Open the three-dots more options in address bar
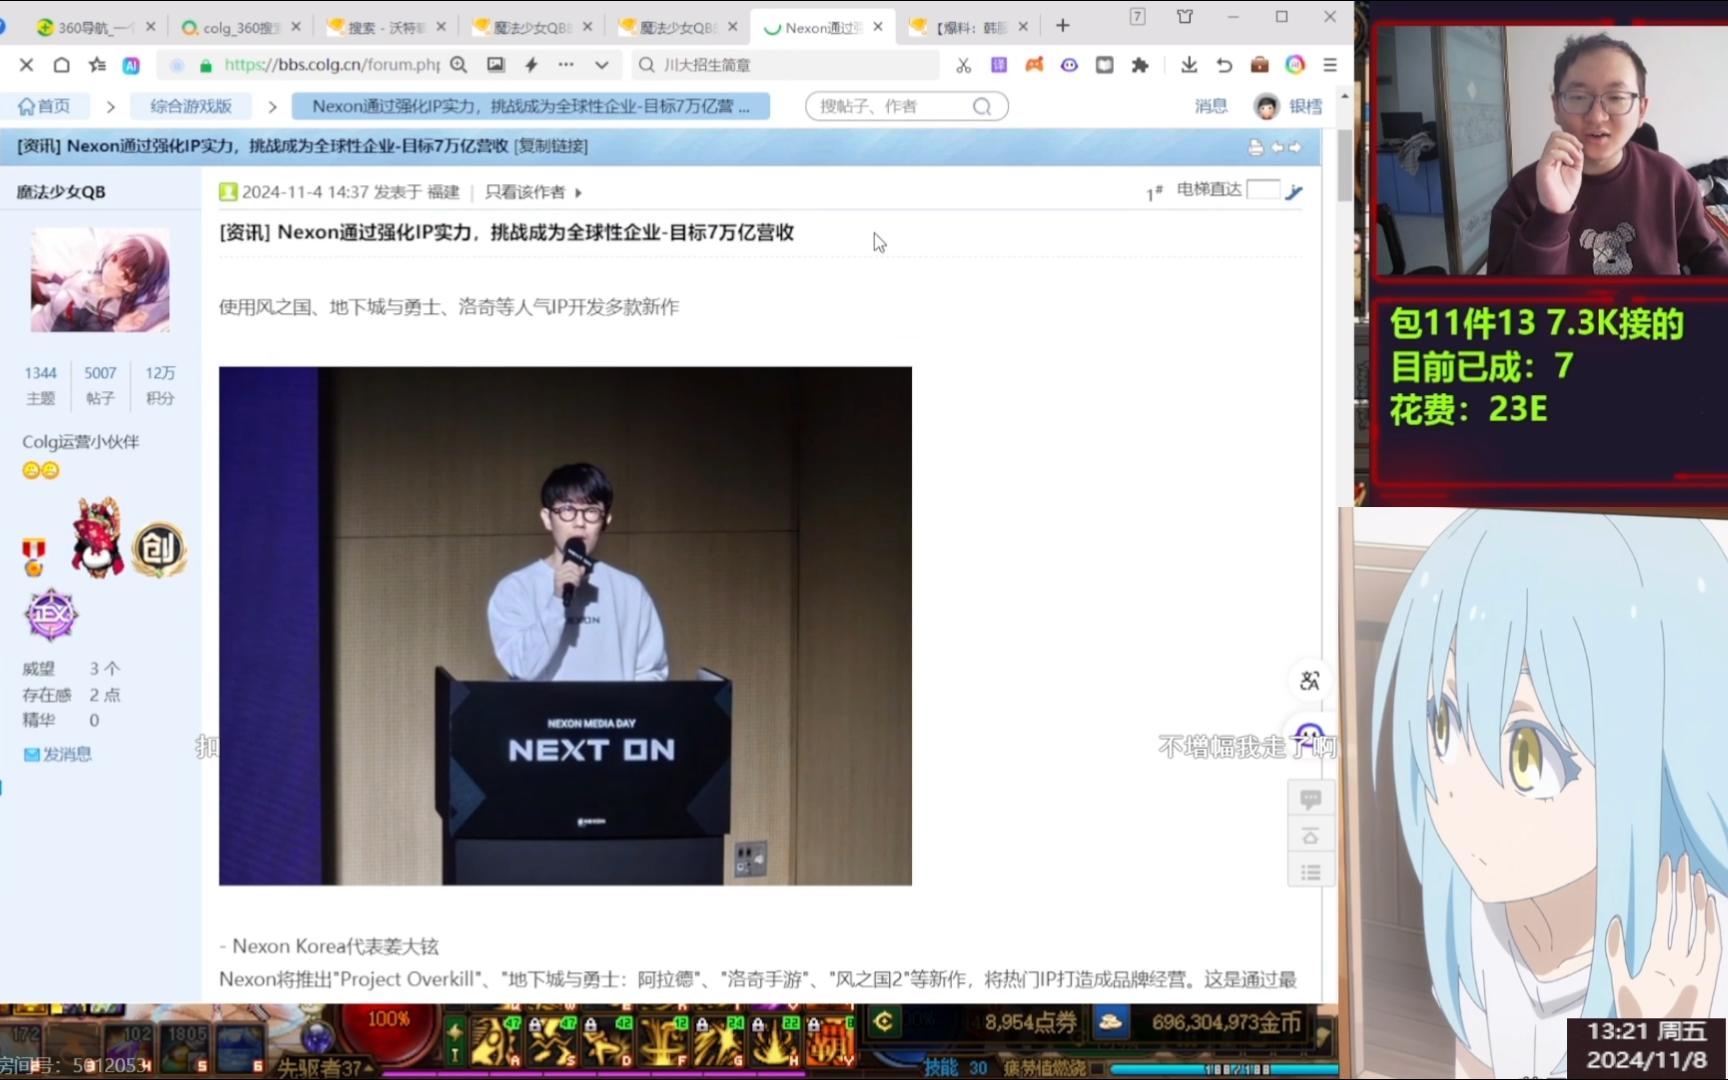1728x1080 pixels. coord(566,65)
